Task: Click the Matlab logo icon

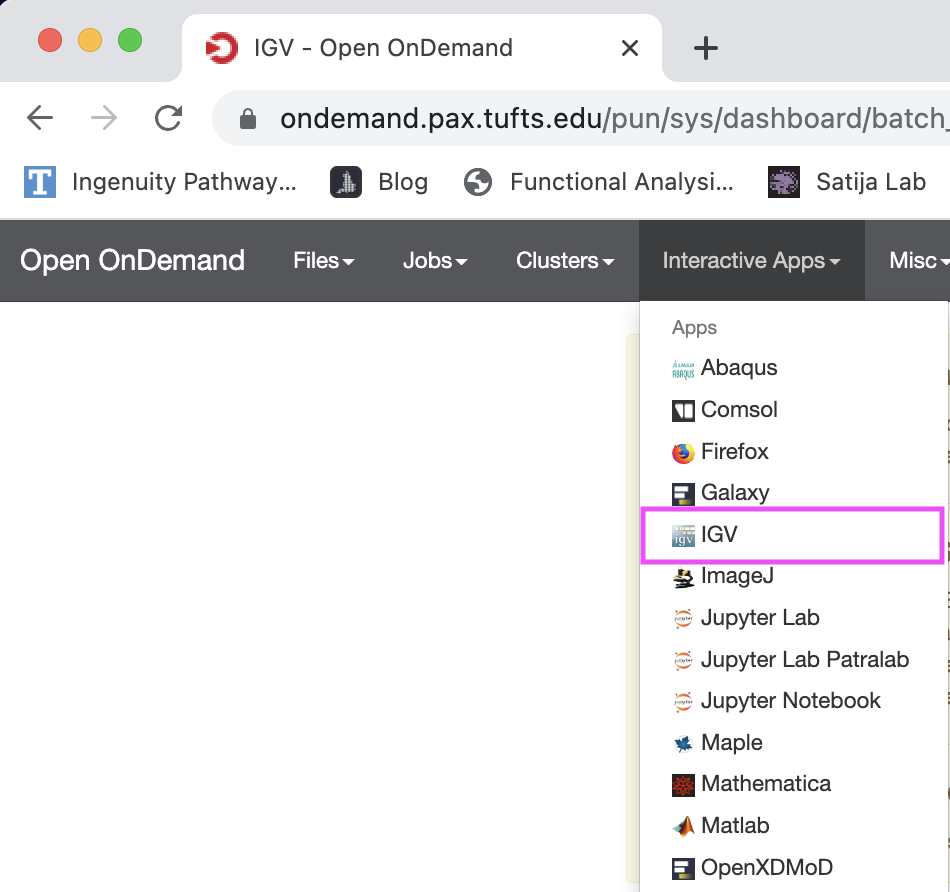Action: 683,827
